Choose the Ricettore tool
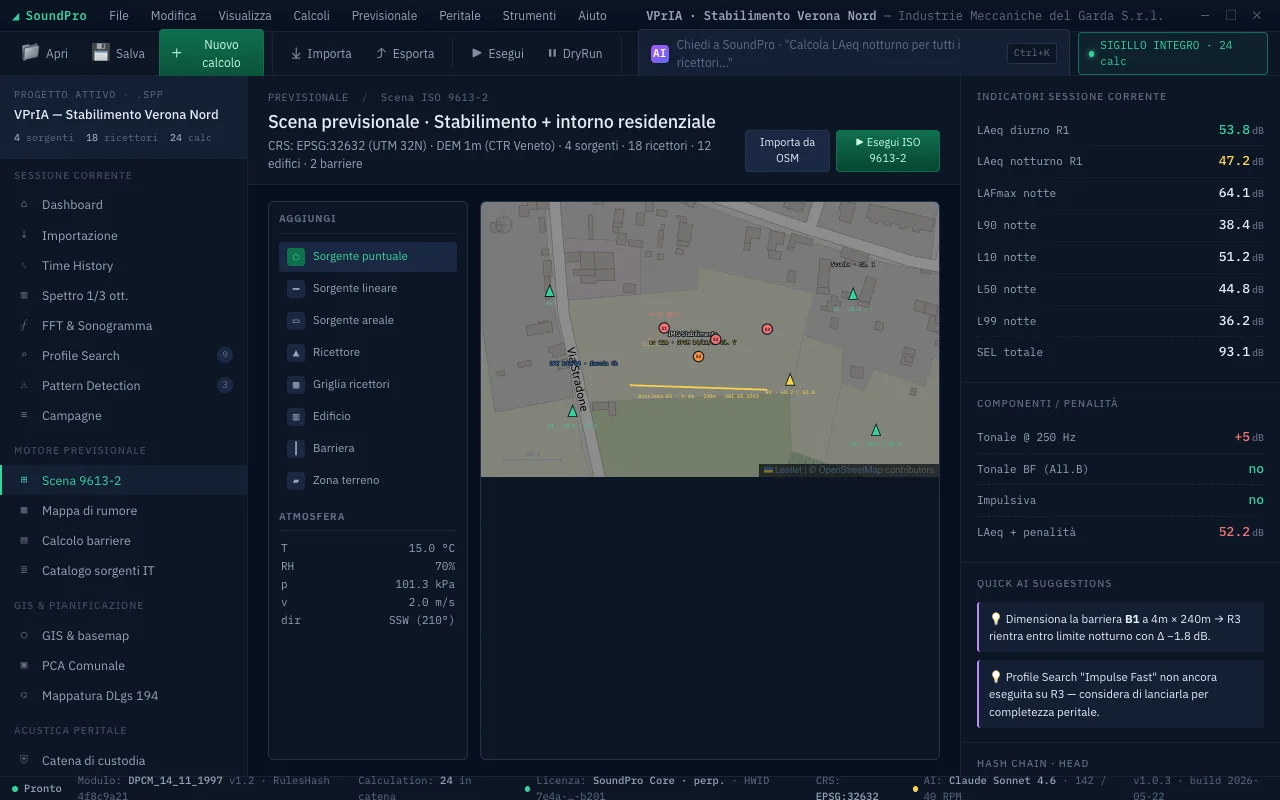The width and height of the screenshot is (1280, 800). pos(368,353)
